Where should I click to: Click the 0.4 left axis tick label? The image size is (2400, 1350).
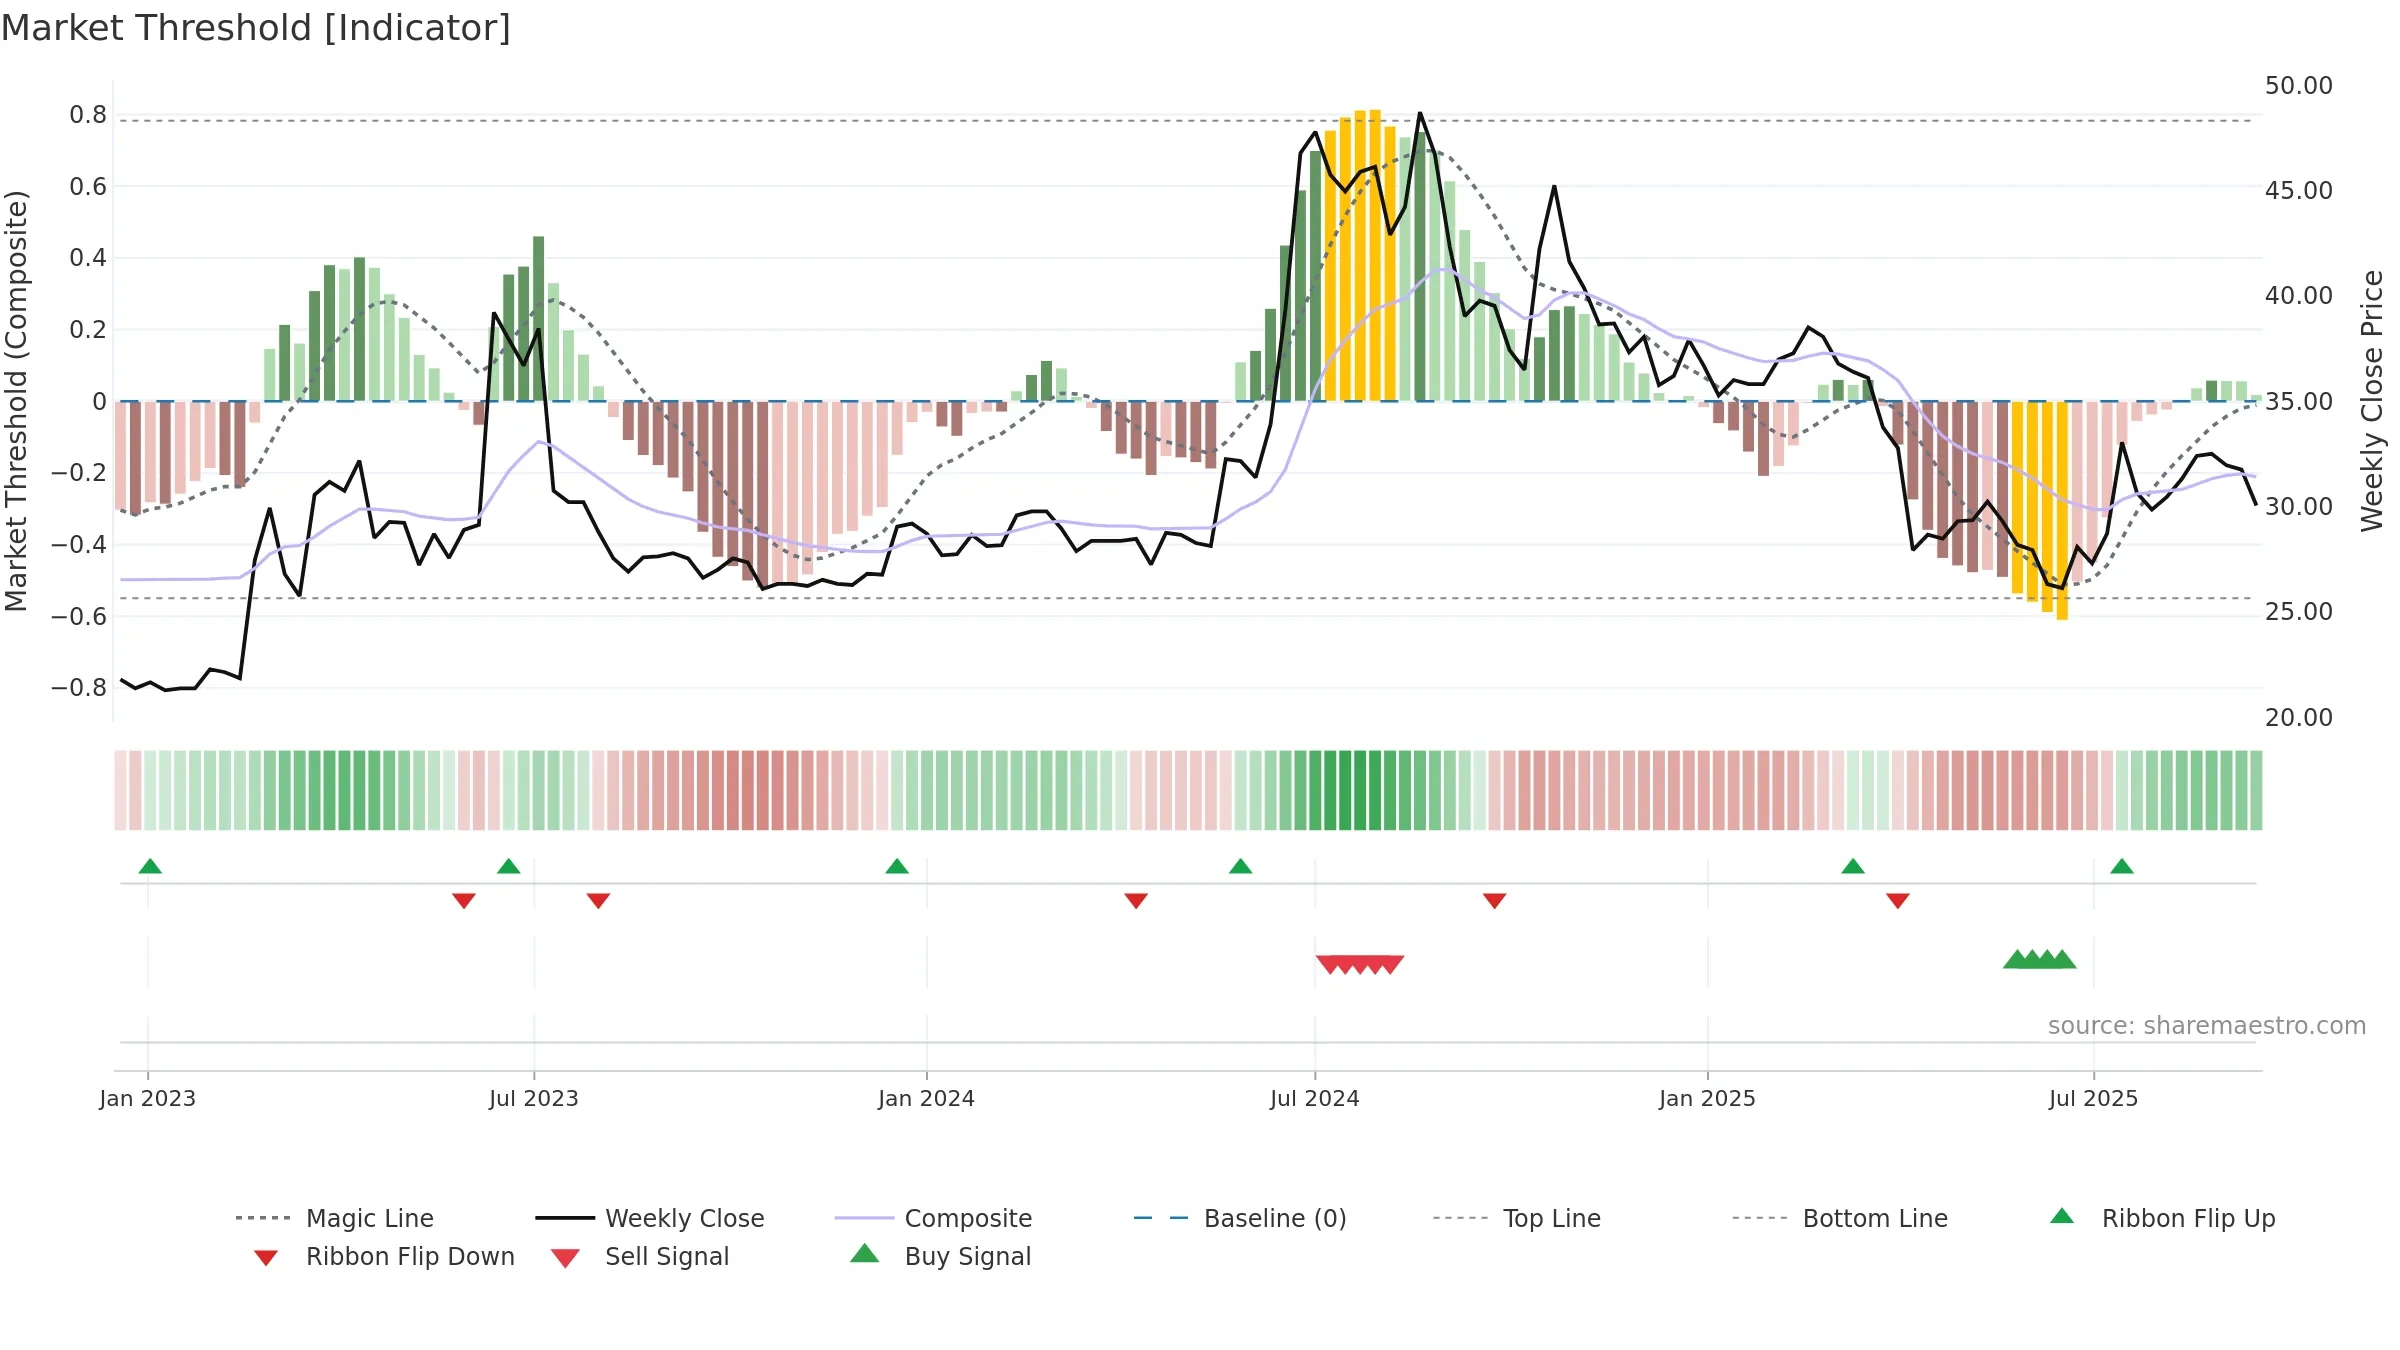88,258
